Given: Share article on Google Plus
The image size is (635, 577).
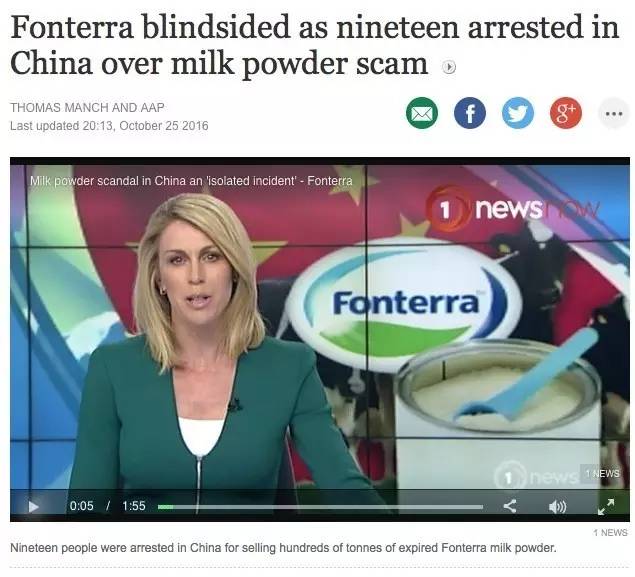Looking at the screenshot, I should coord(566,113).
